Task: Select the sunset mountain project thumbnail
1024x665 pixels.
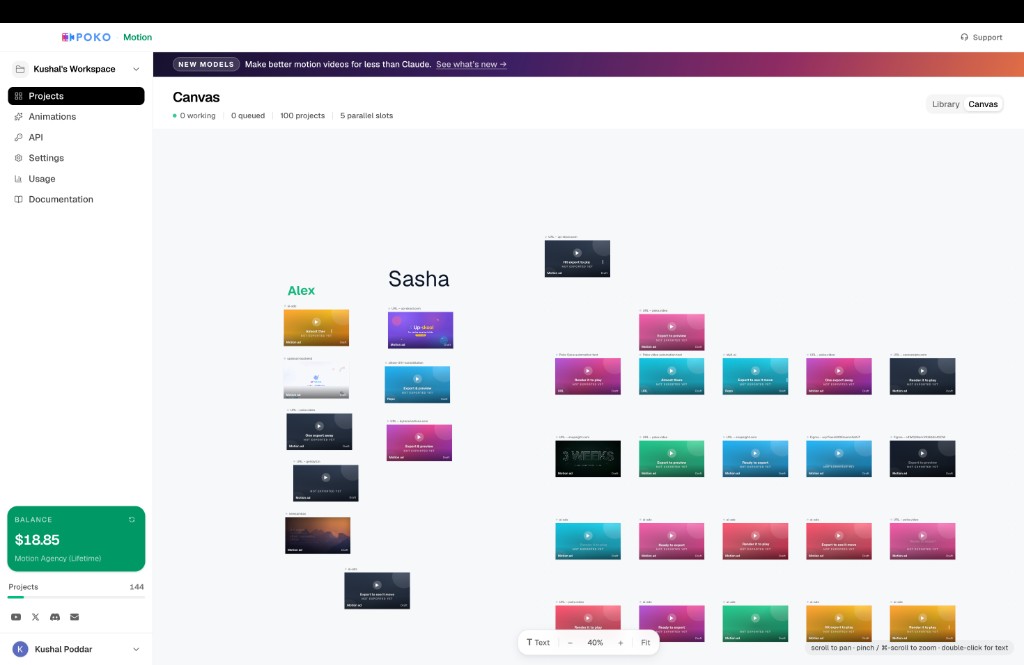Action: point(317,535)
